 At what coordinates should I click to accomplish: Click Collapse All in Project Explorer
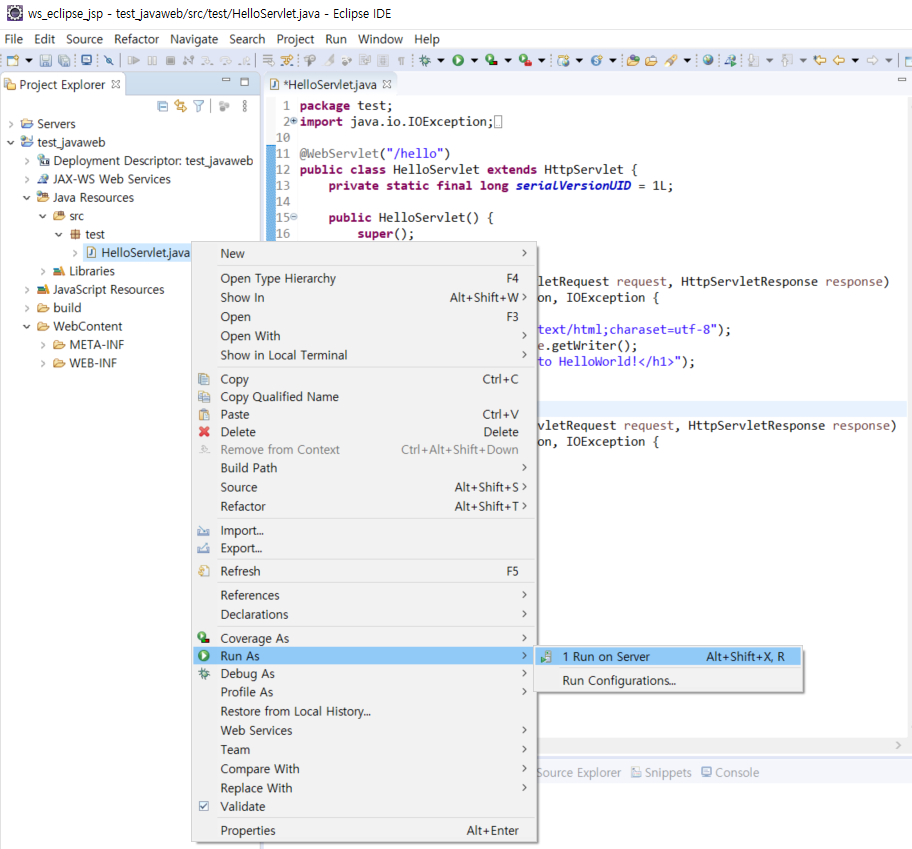163,106
